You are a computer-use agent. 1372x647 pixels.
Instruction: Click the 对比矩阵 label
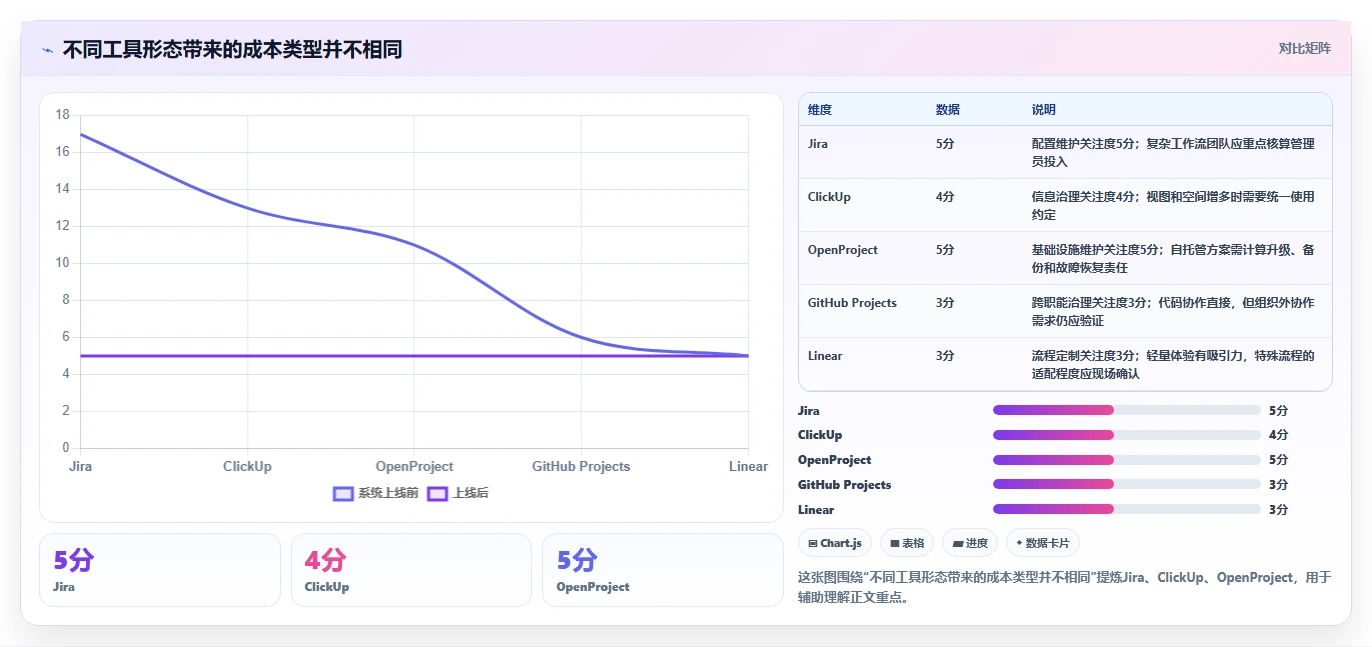click(x=1305, y=48)
